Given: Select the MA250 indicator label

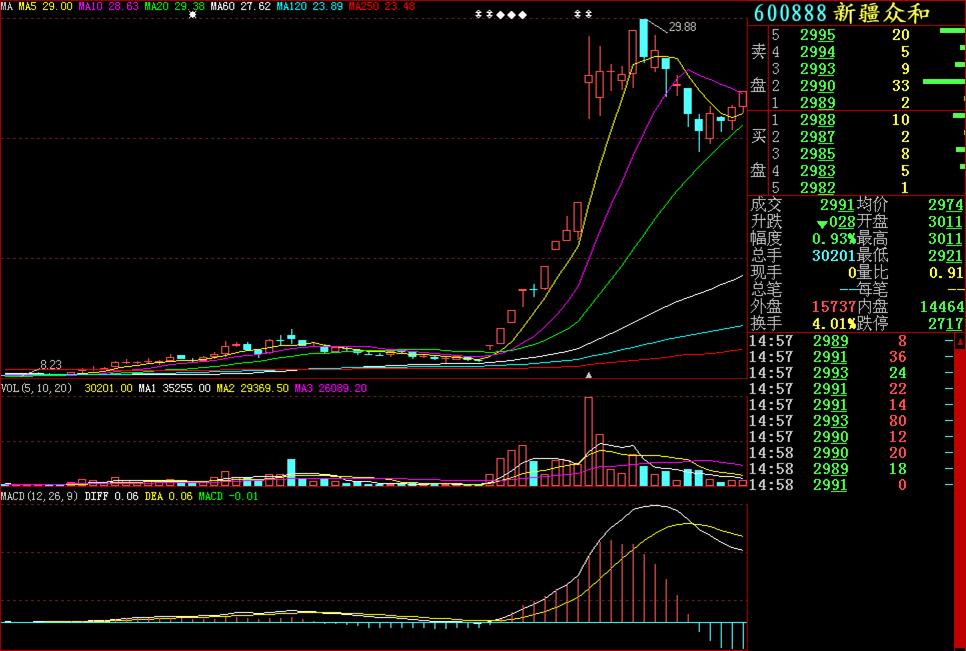Looking at the screenshot, I should pos(367,6).
